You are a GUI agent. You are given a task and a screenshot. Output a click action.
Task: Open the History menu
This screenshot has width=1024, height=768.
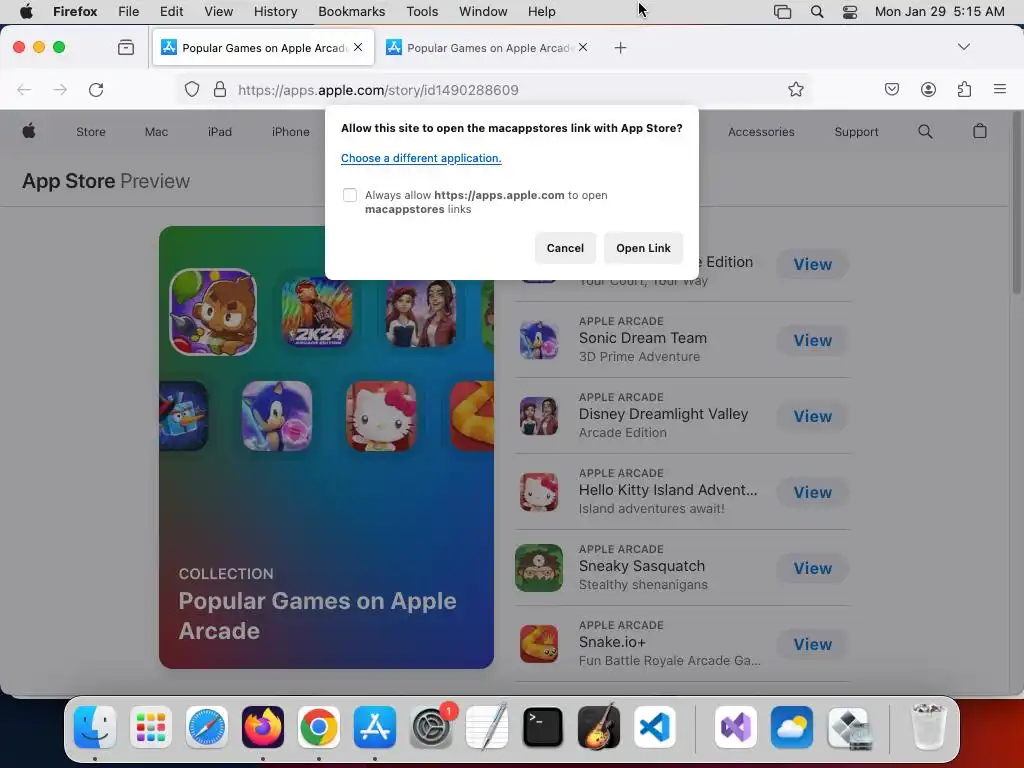(275, 12)
